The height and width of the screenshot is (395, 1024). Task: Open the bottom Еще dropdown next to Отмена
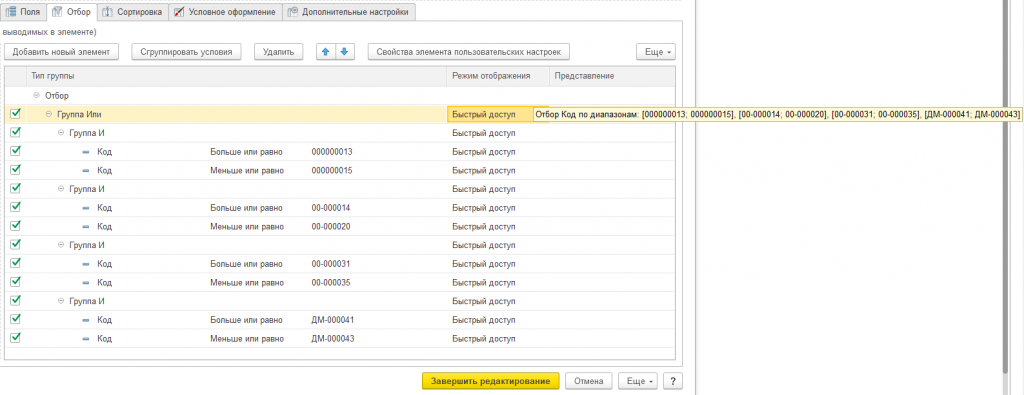tap(637, 381)
